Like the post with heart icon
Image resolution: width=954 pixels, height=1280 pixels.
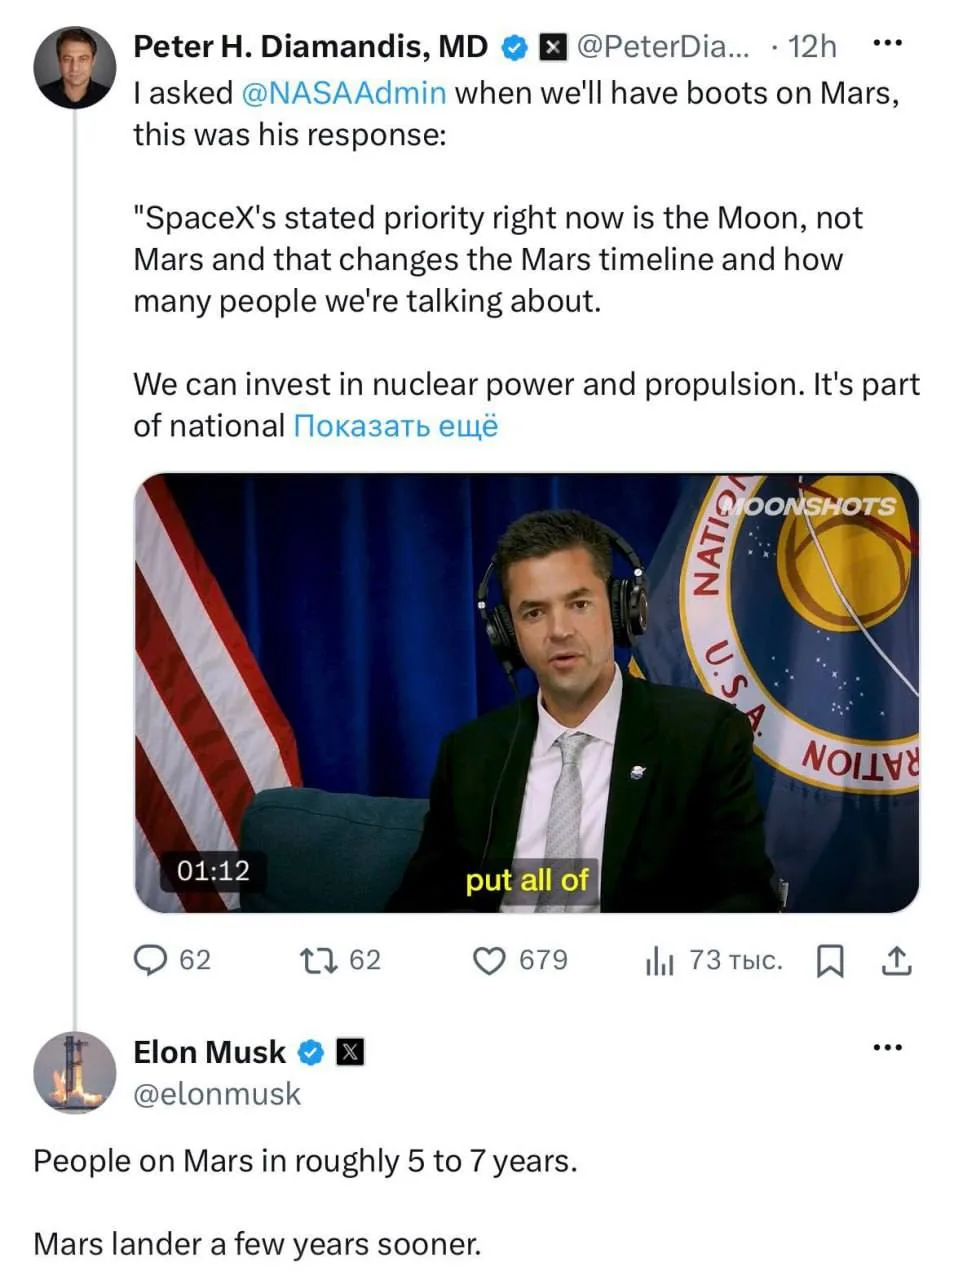pos(489,960)
